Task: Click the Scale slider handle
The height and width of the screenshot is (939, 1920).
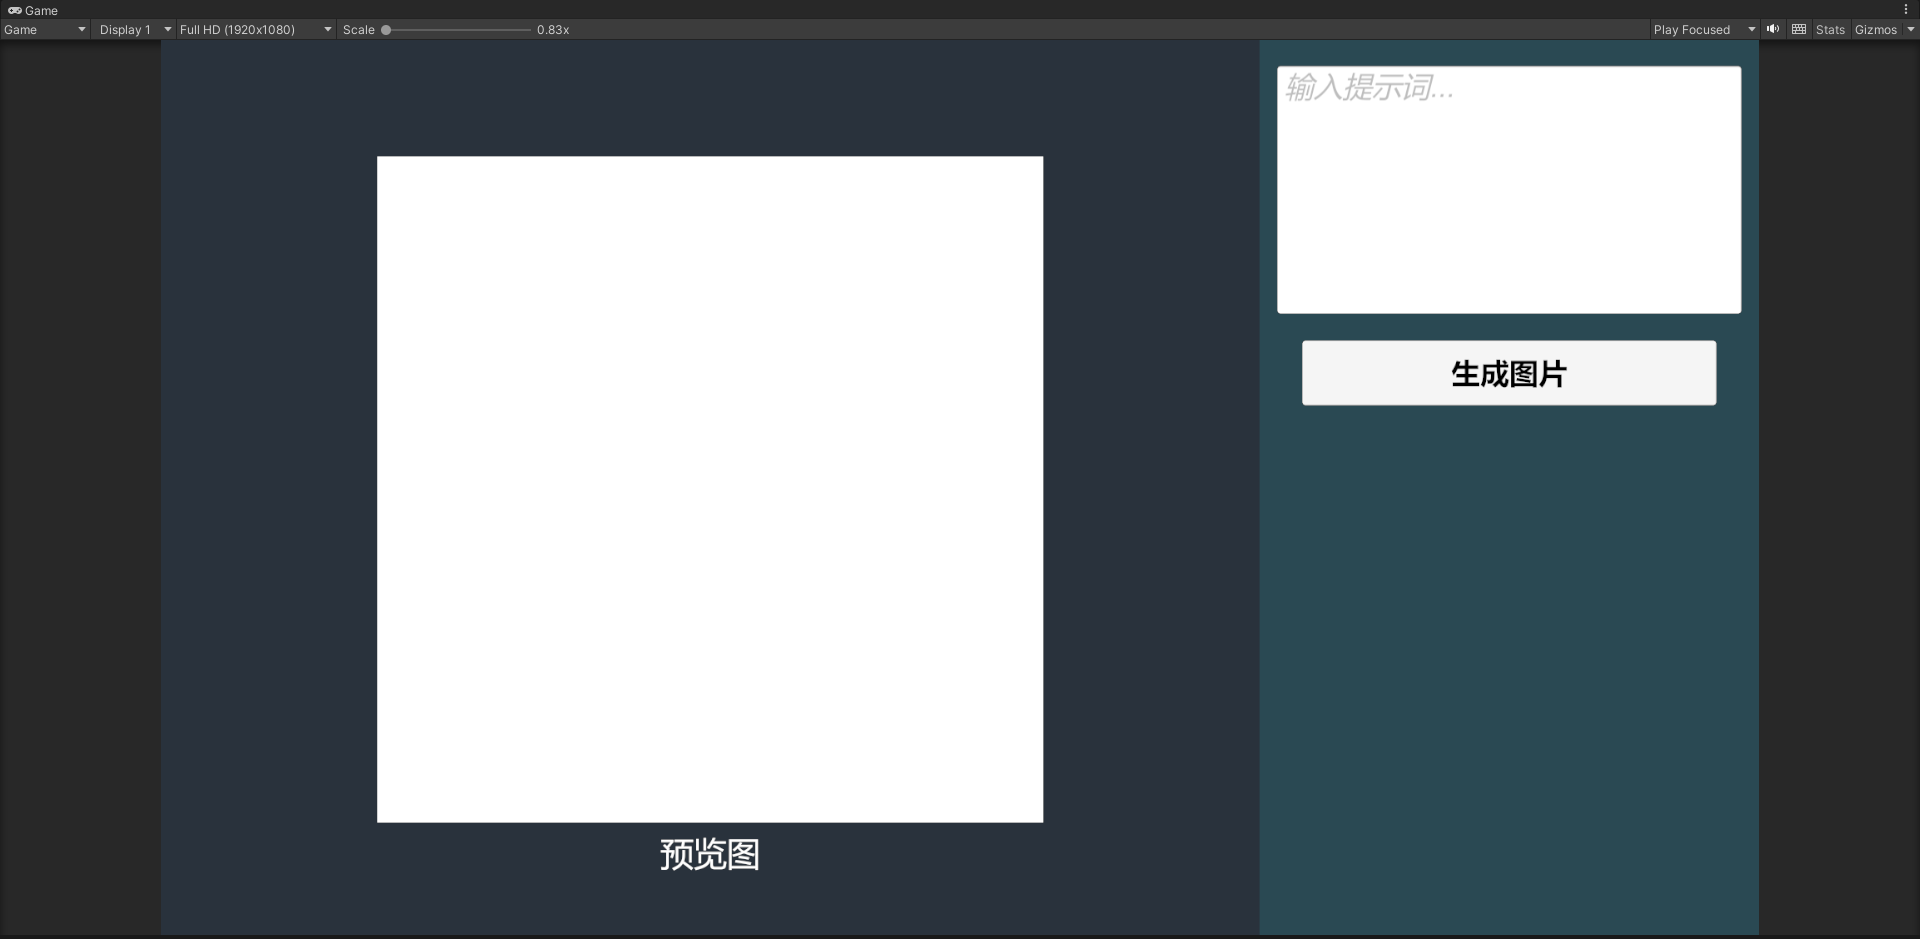Action: coord(386,30)
